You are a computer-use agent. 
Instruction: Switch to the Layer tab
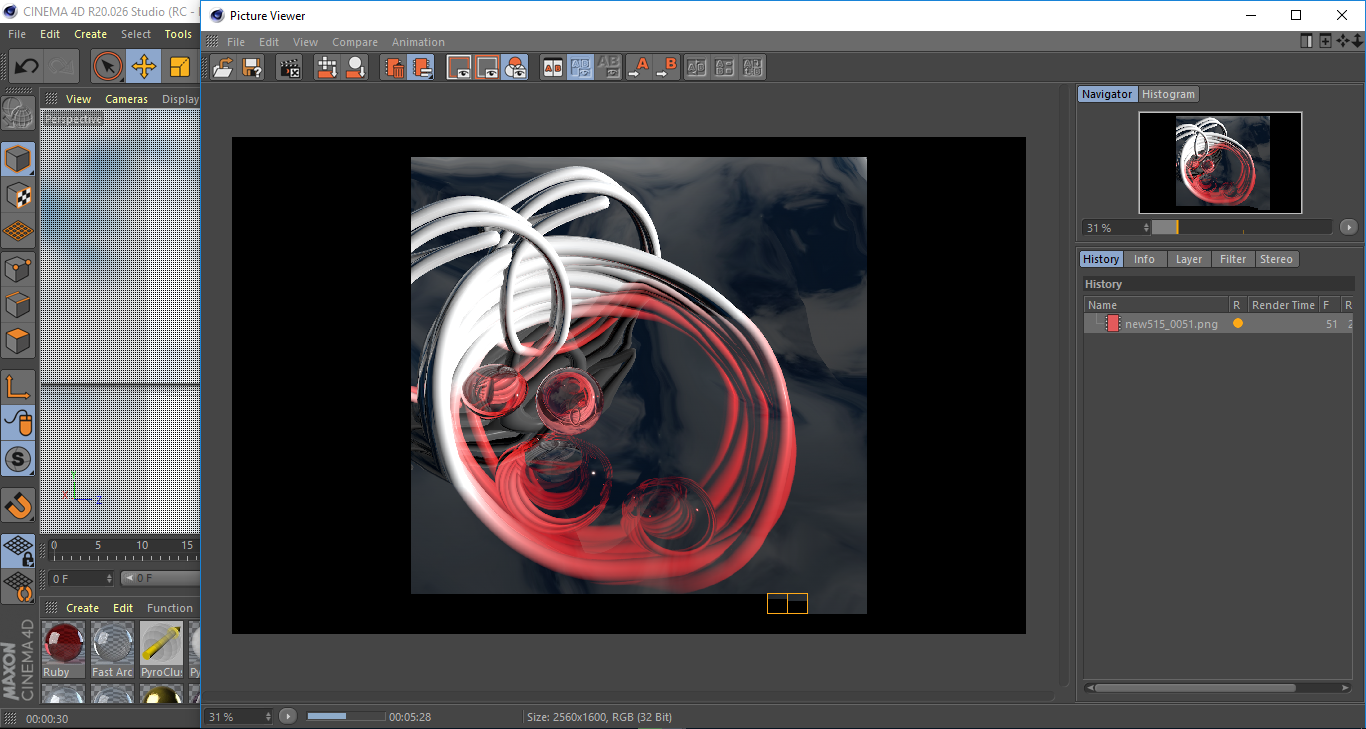click(1189, 259)
